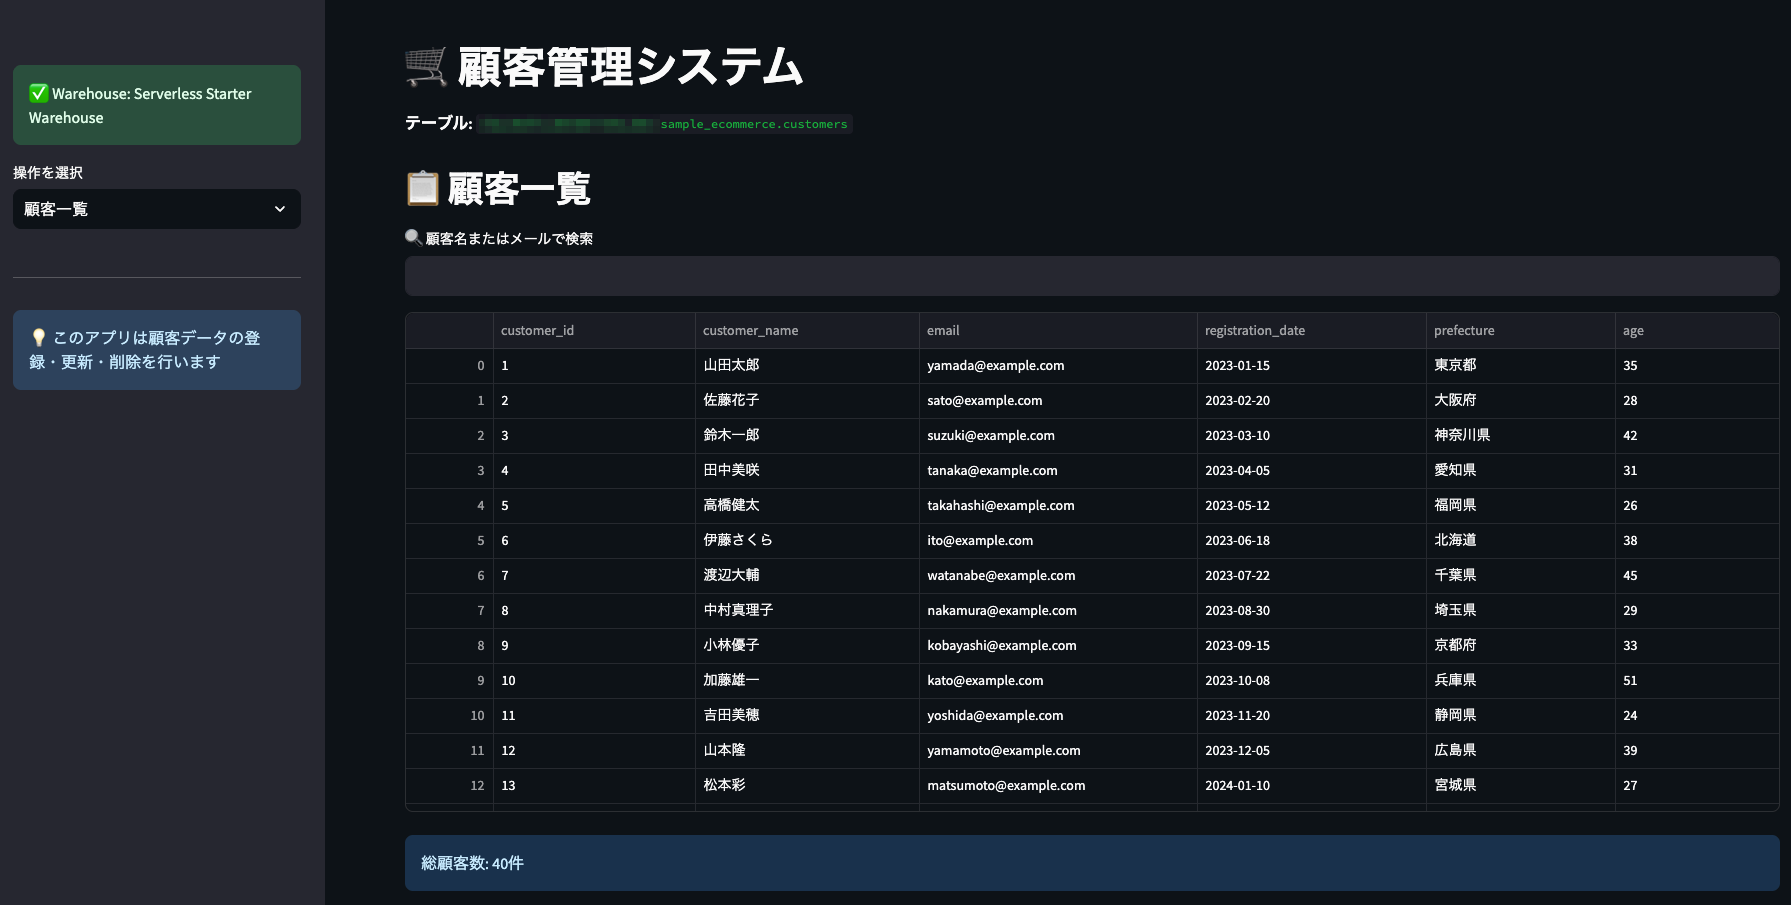This screenshot has height=905, width=1791.
Task: Select the 高橋健太 name cell
Action: [x=807, y=506]
